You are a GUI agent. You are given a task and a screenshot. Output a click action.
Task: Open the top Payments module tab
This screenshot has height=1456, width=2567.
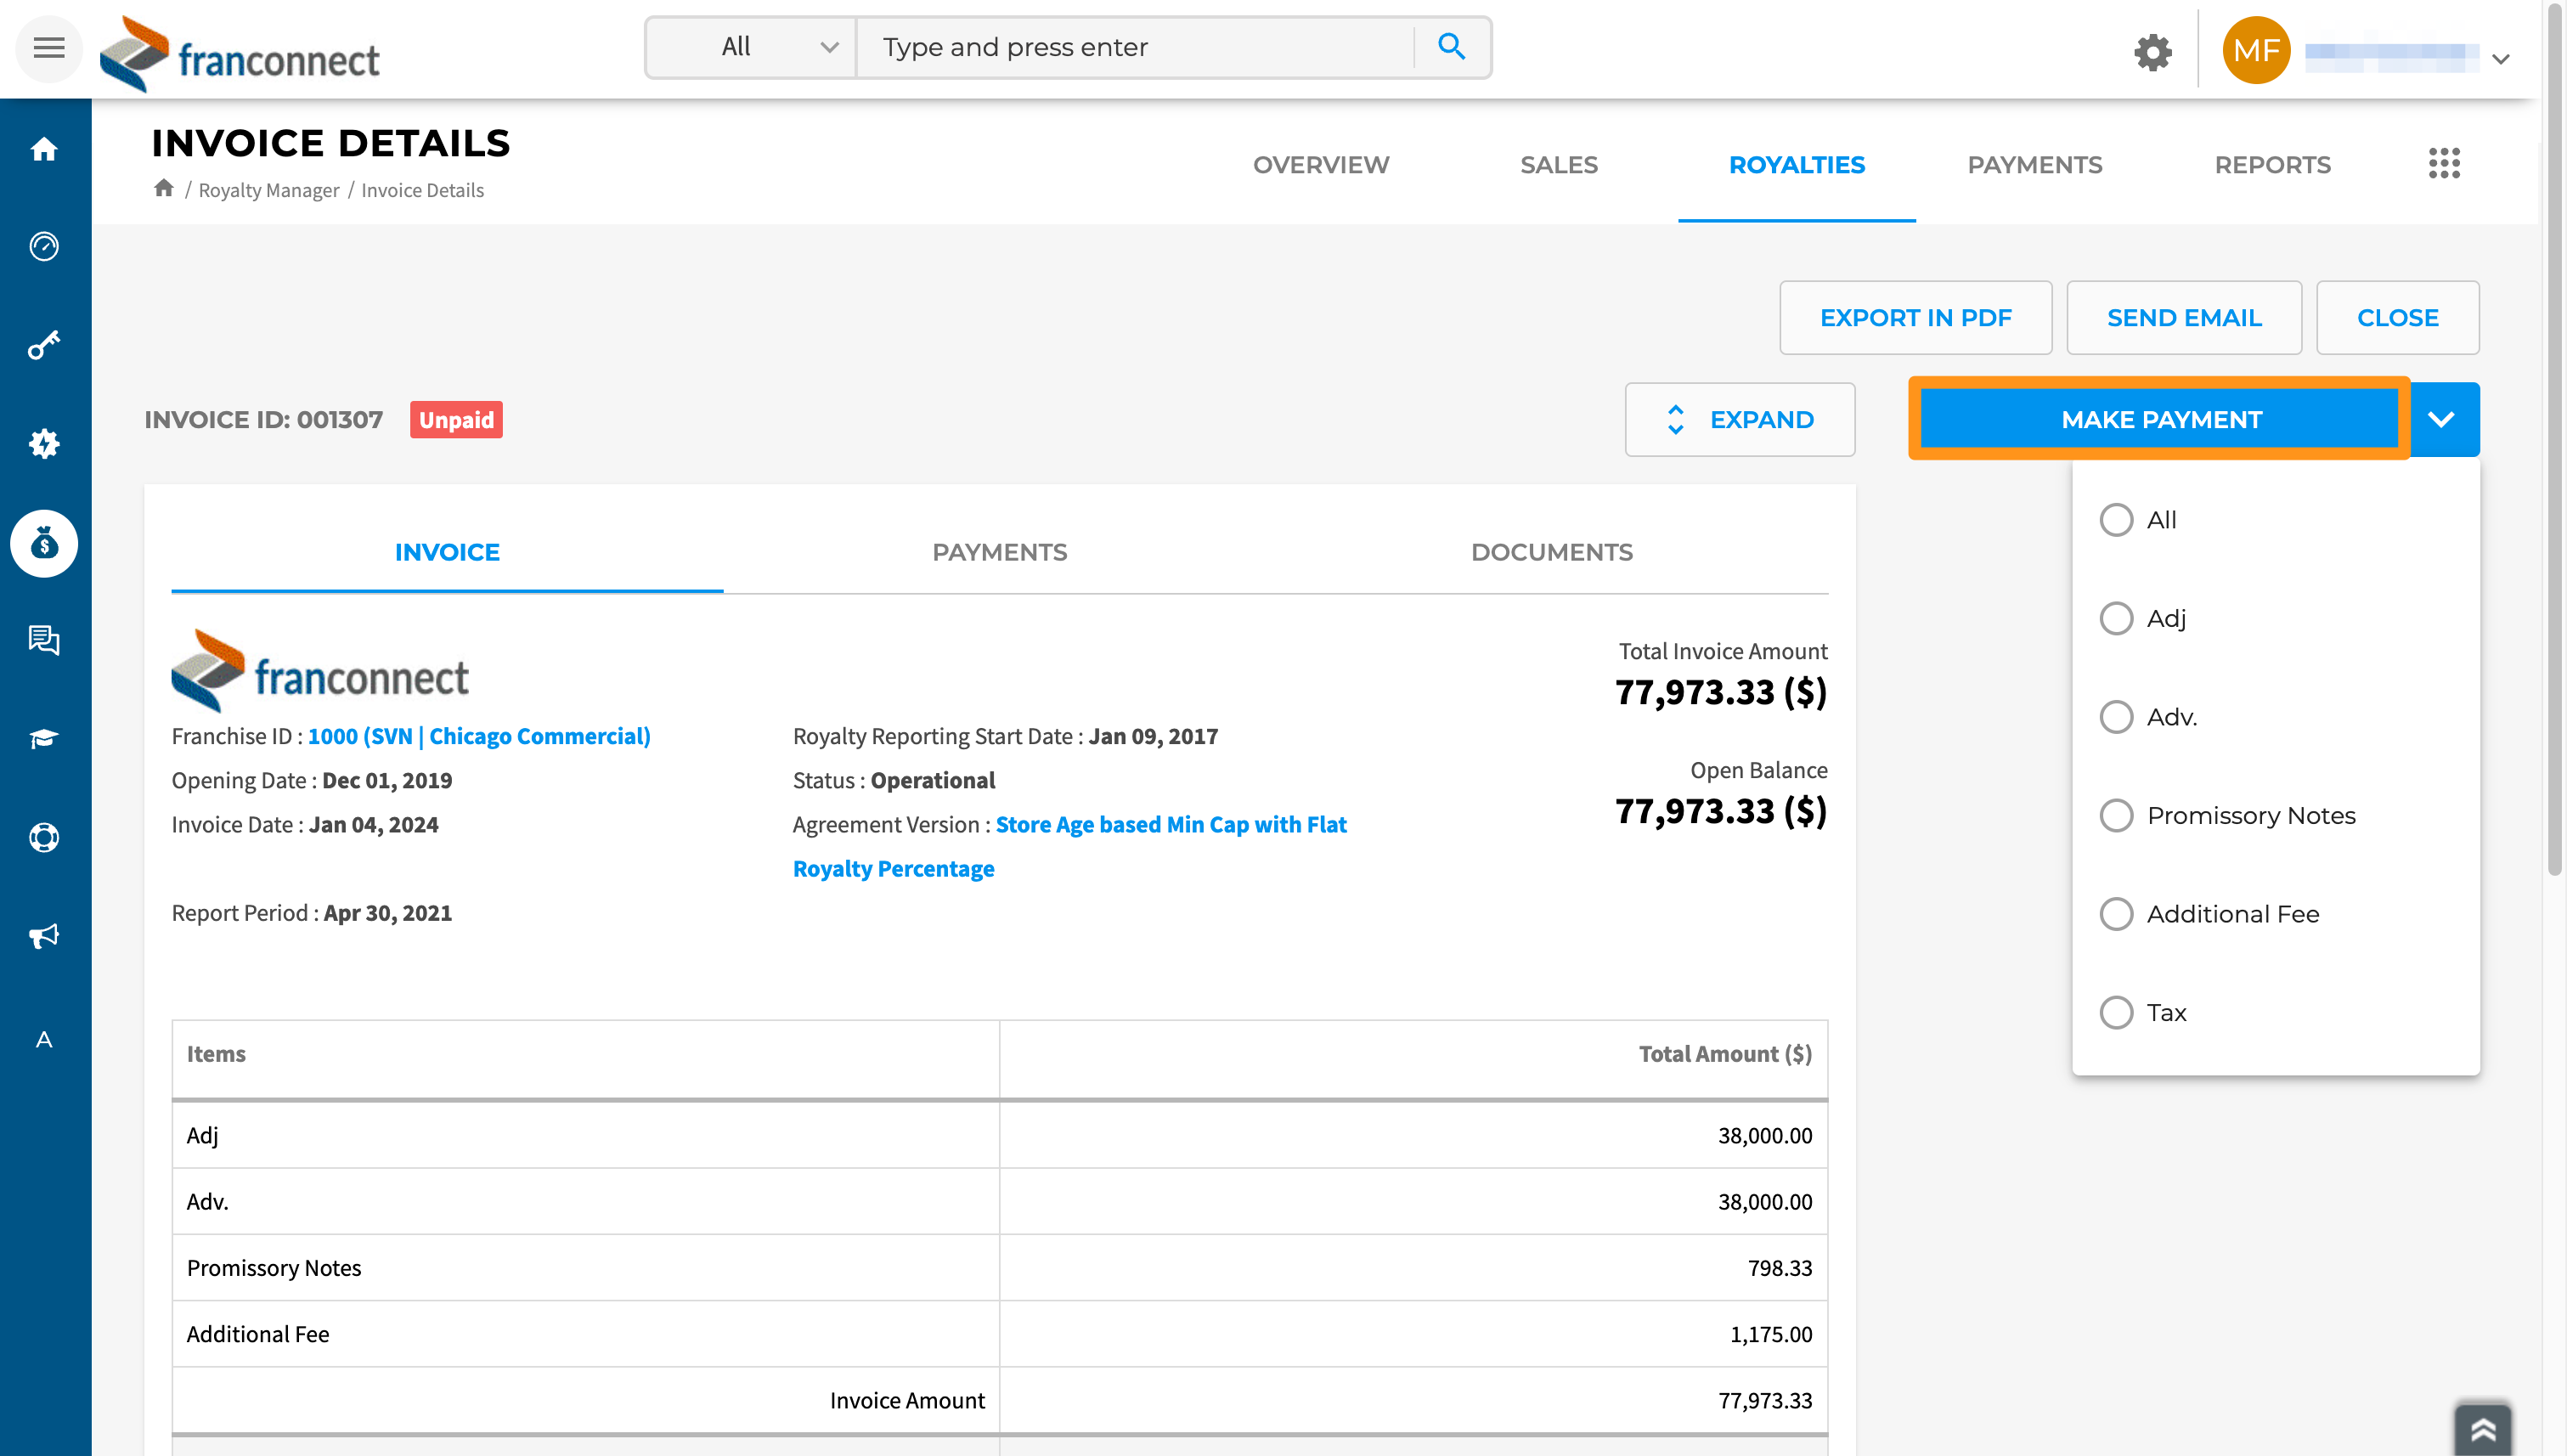(x=2034, y=165)
